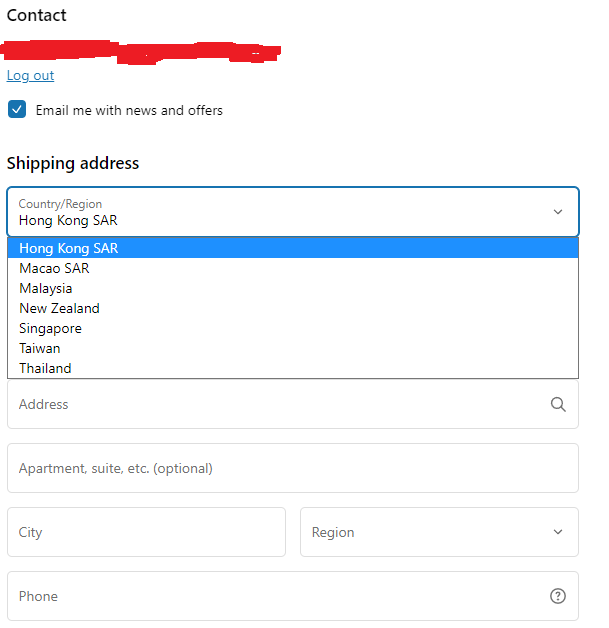The image size is (609, 628).
Task: Click the Phone input field
Action: point(293,596)
